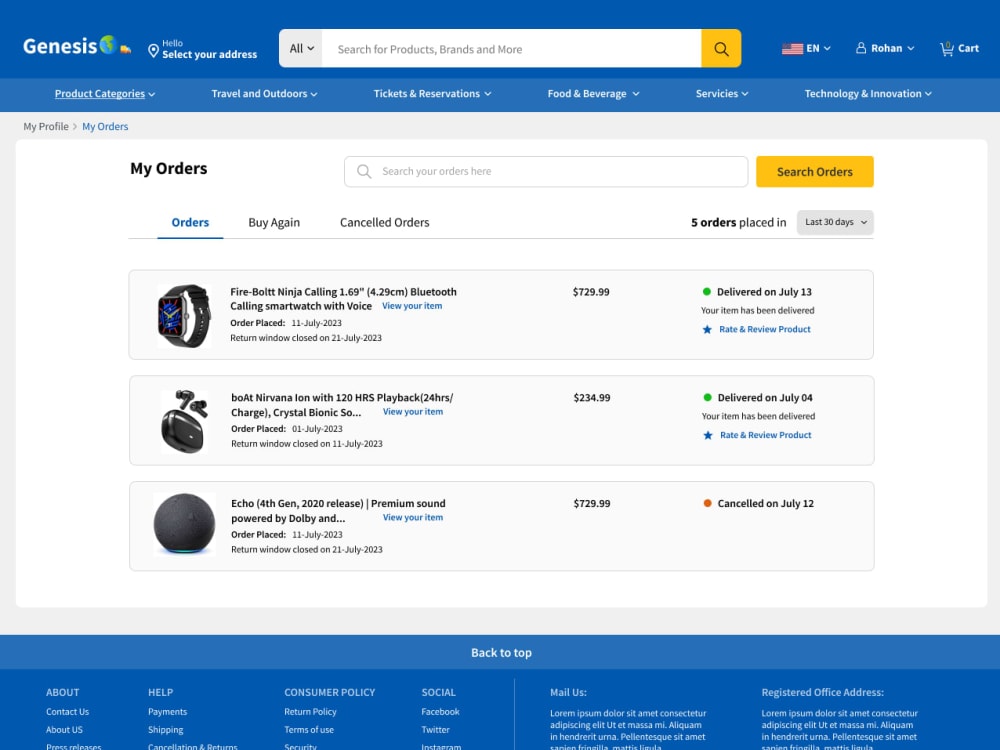Click My Orders breadcrumb link

tap(105, 126)
